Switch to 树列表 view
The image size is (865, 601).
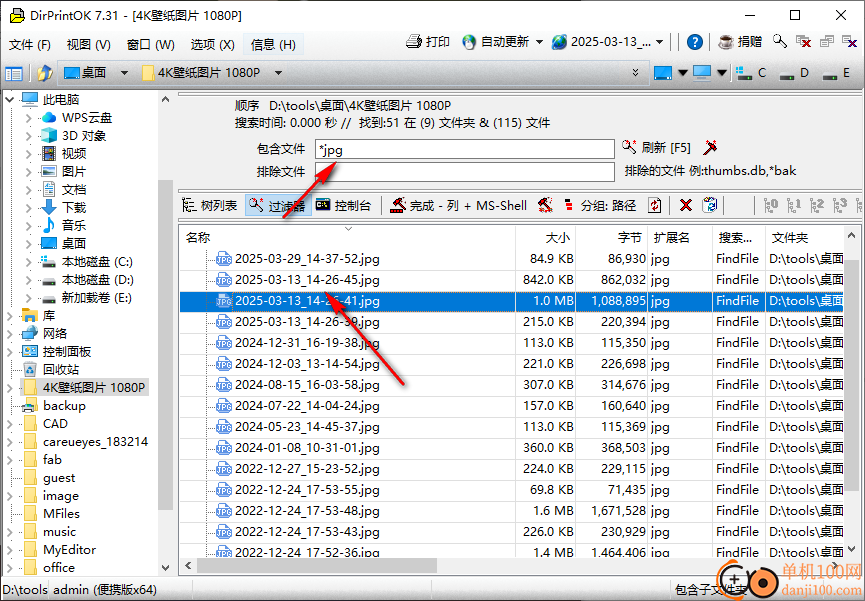coord(210,205)
